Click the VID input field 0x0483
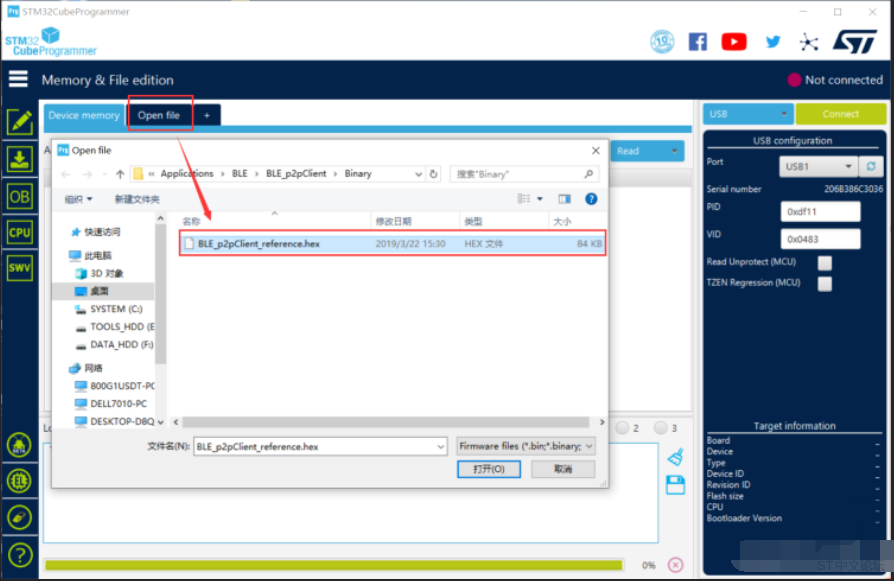Viewport: 894px width, 581px height. [820, 239]
